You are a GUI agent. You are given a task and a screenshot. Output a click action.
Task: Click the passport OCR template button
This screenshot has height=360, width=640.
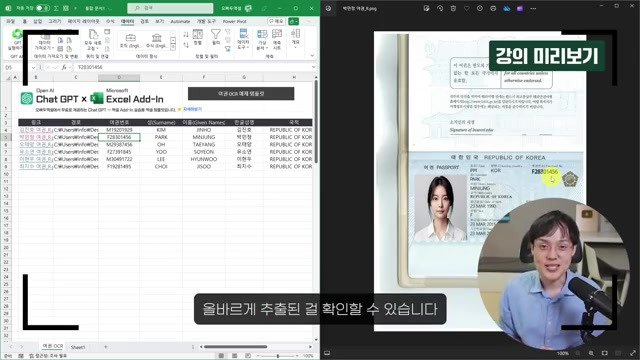click(241, 93)
